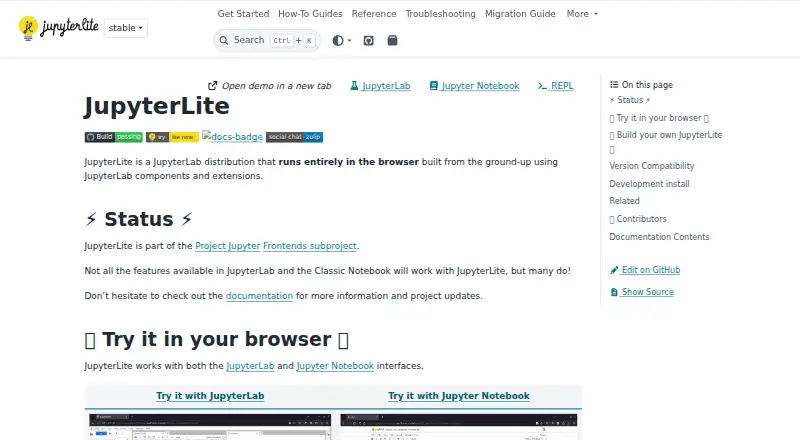
Task: Jump to Status in page contents
Action: tap(630, 100)
